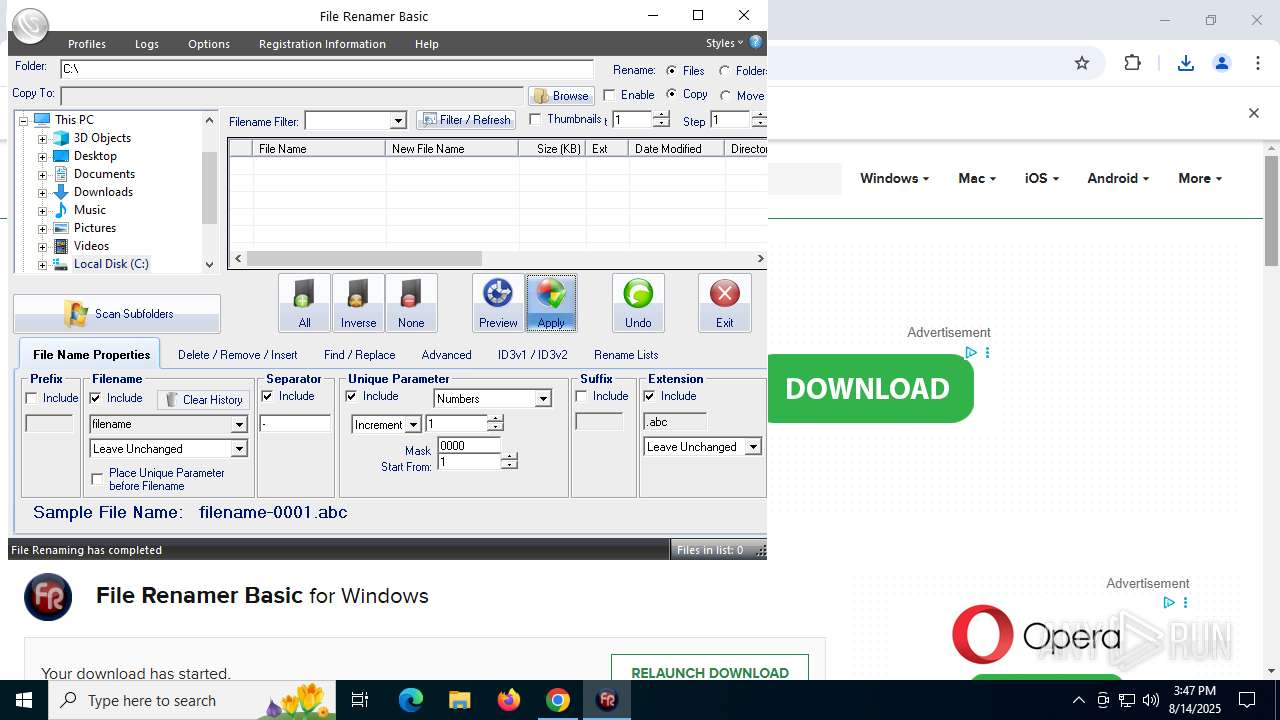The width and height of the screenshot is (1280, 720).
Task: Open browser profile avatar icon
Action: pyautogui.click(x=1221, y=63)
